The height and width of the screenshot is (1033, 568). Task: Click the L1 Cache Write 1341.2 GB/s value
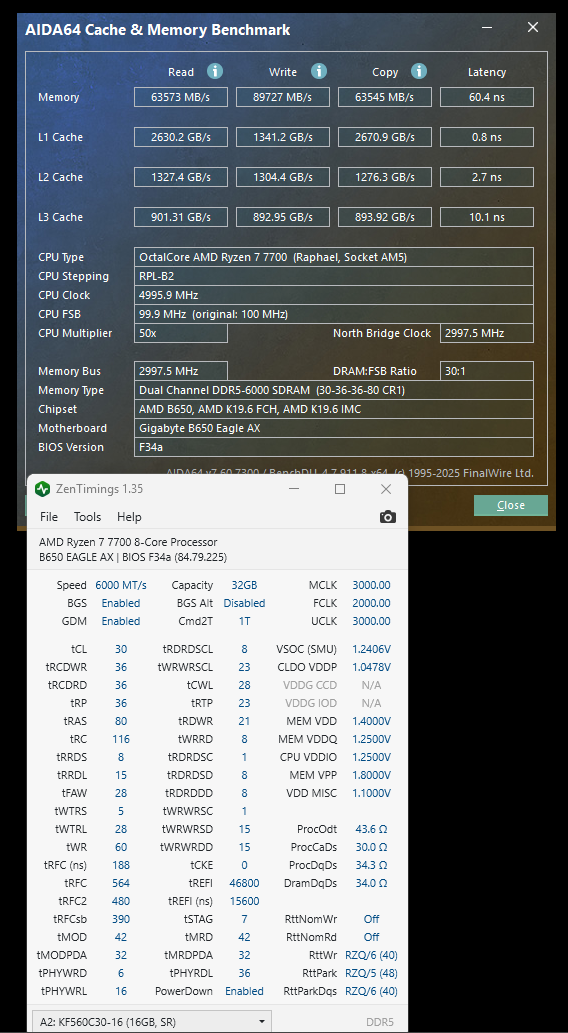click(x=283, y=137)
